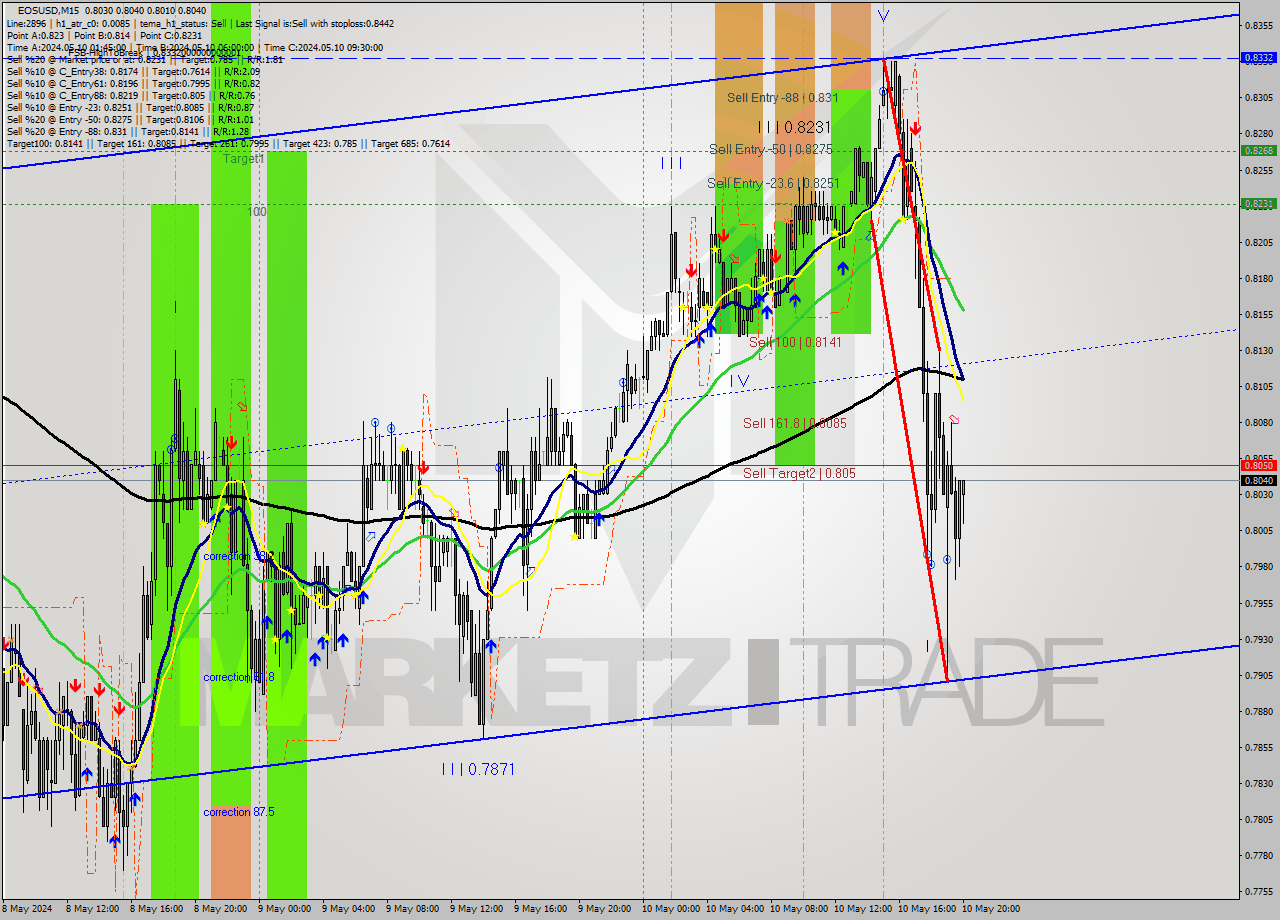Click the '9 May 00:00' time label
The width and height of the screenshot is (1280, 920).
coord(284,909)
